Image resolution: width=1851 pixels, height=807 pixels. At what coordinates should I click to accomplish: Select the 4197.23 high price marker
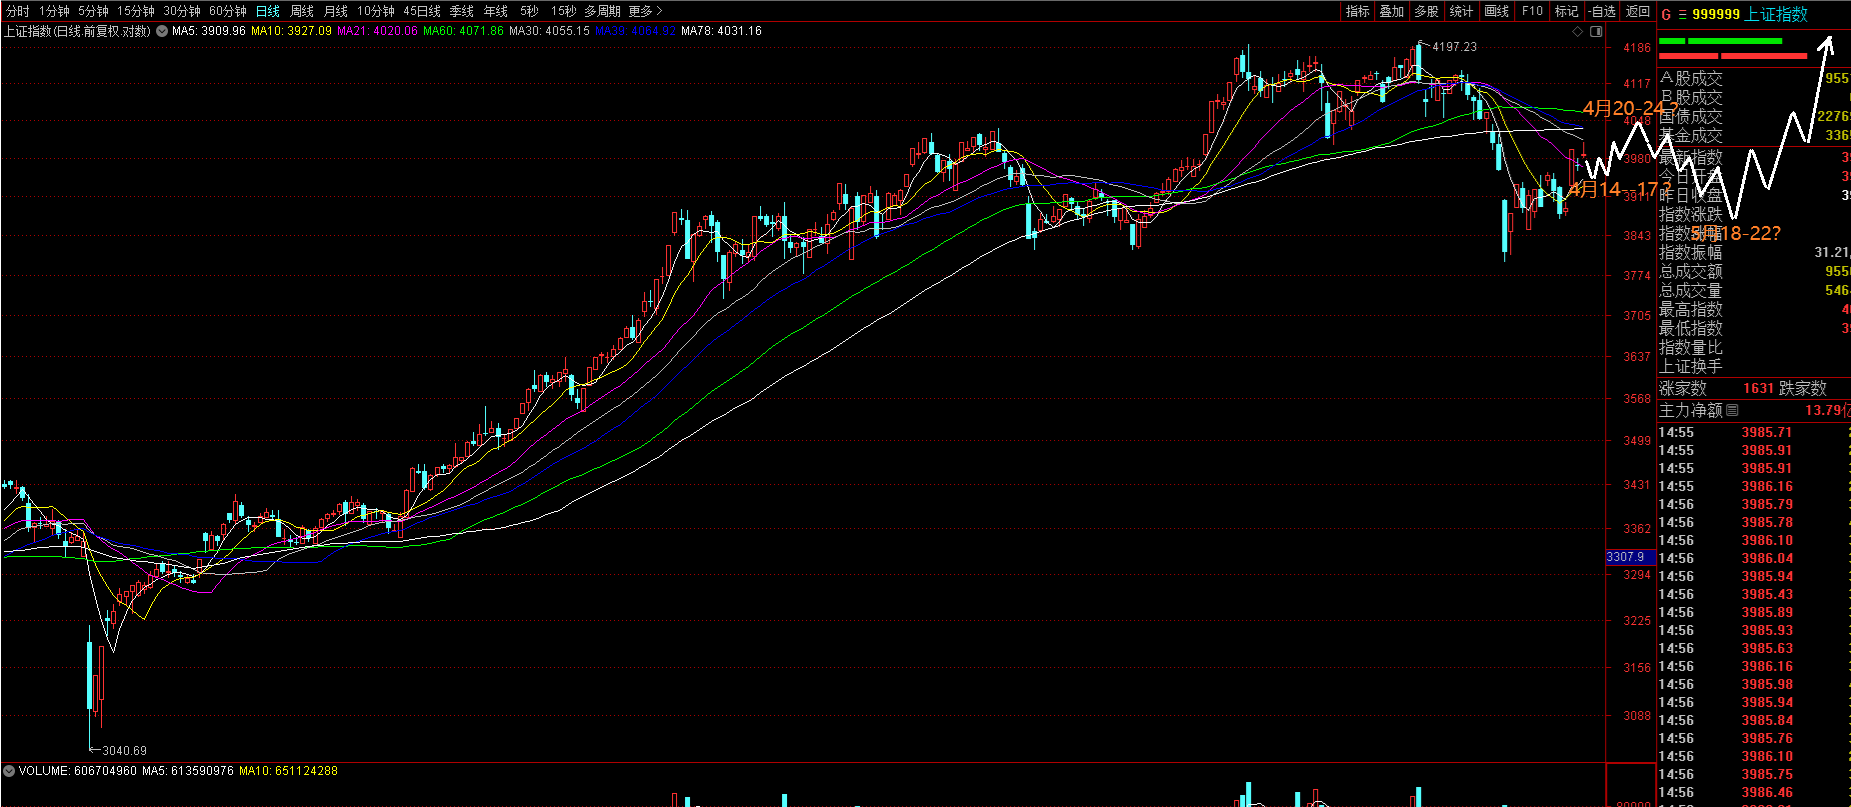[1453, 47]
